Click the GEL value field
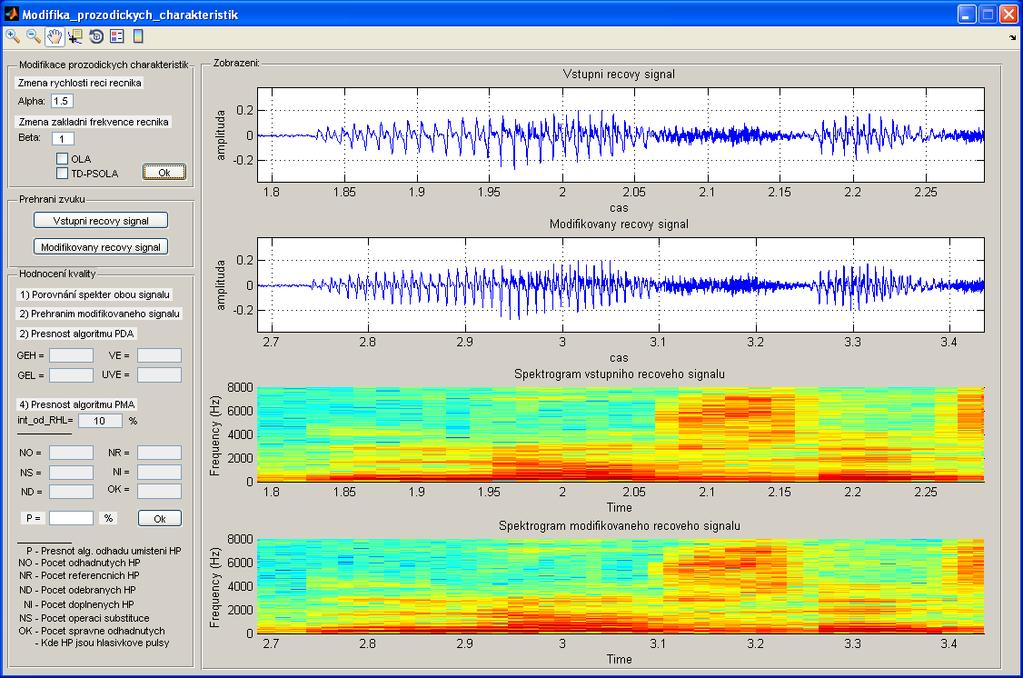This screenshot has height=678, width=1023. 71,375
